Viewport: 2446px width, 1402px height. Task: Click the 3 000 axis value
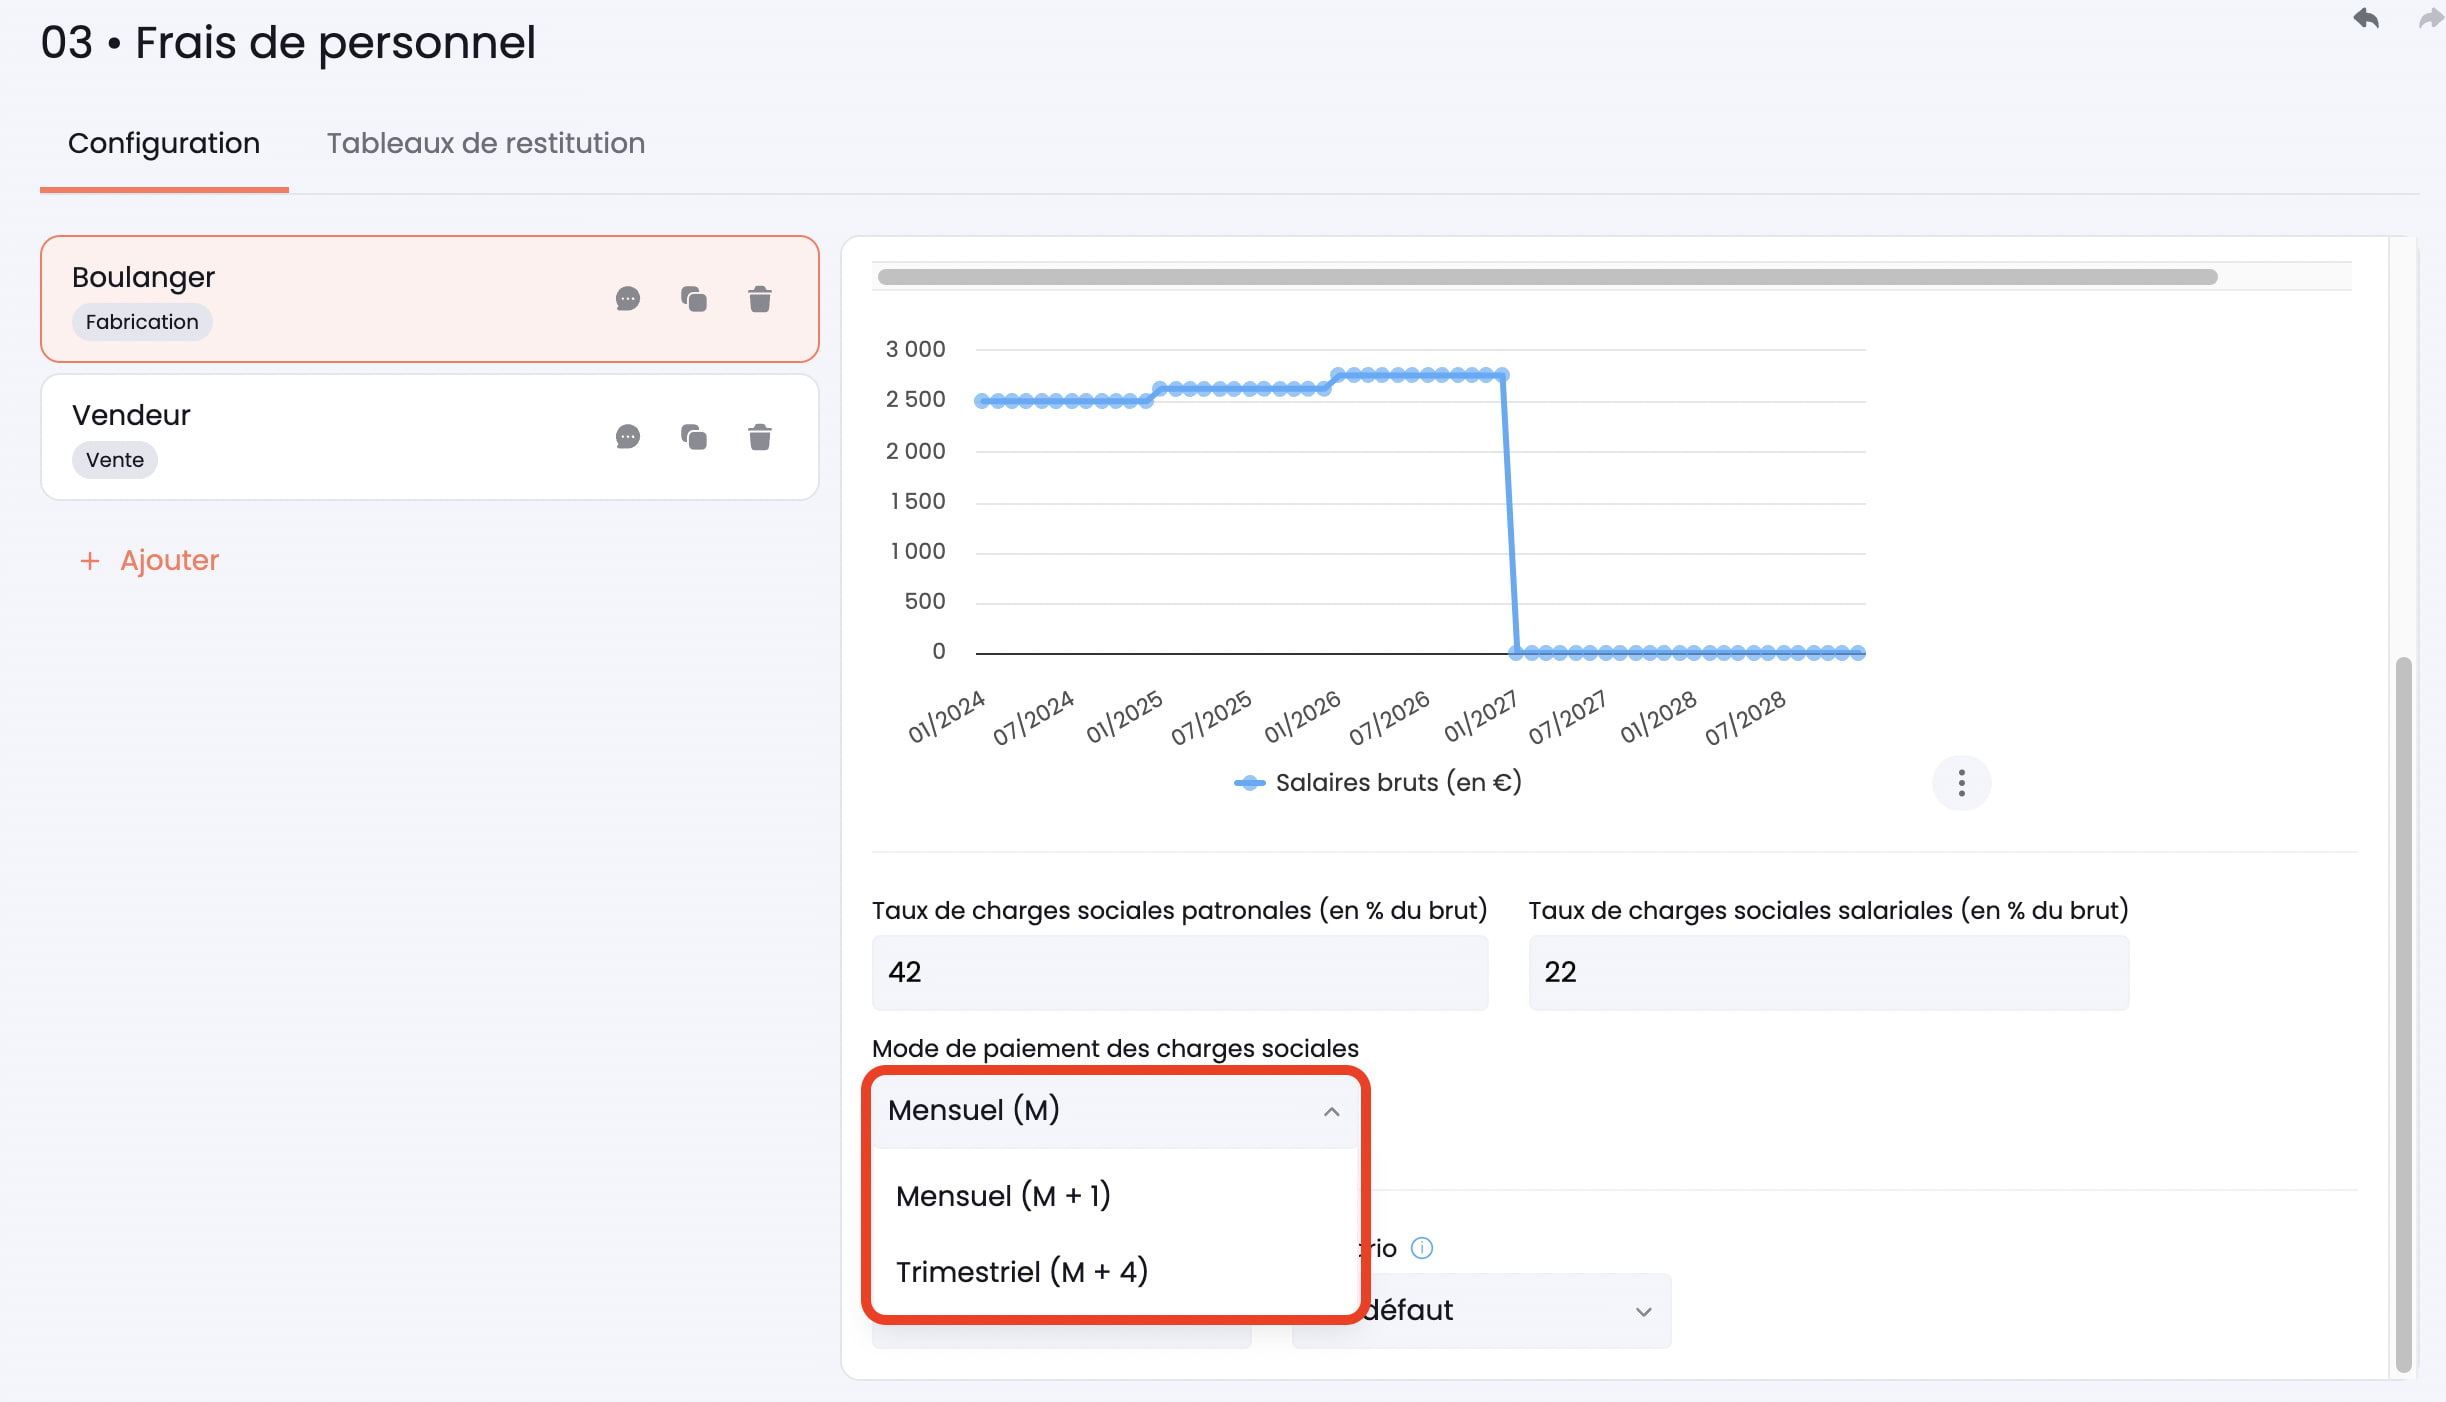(915, 349)
